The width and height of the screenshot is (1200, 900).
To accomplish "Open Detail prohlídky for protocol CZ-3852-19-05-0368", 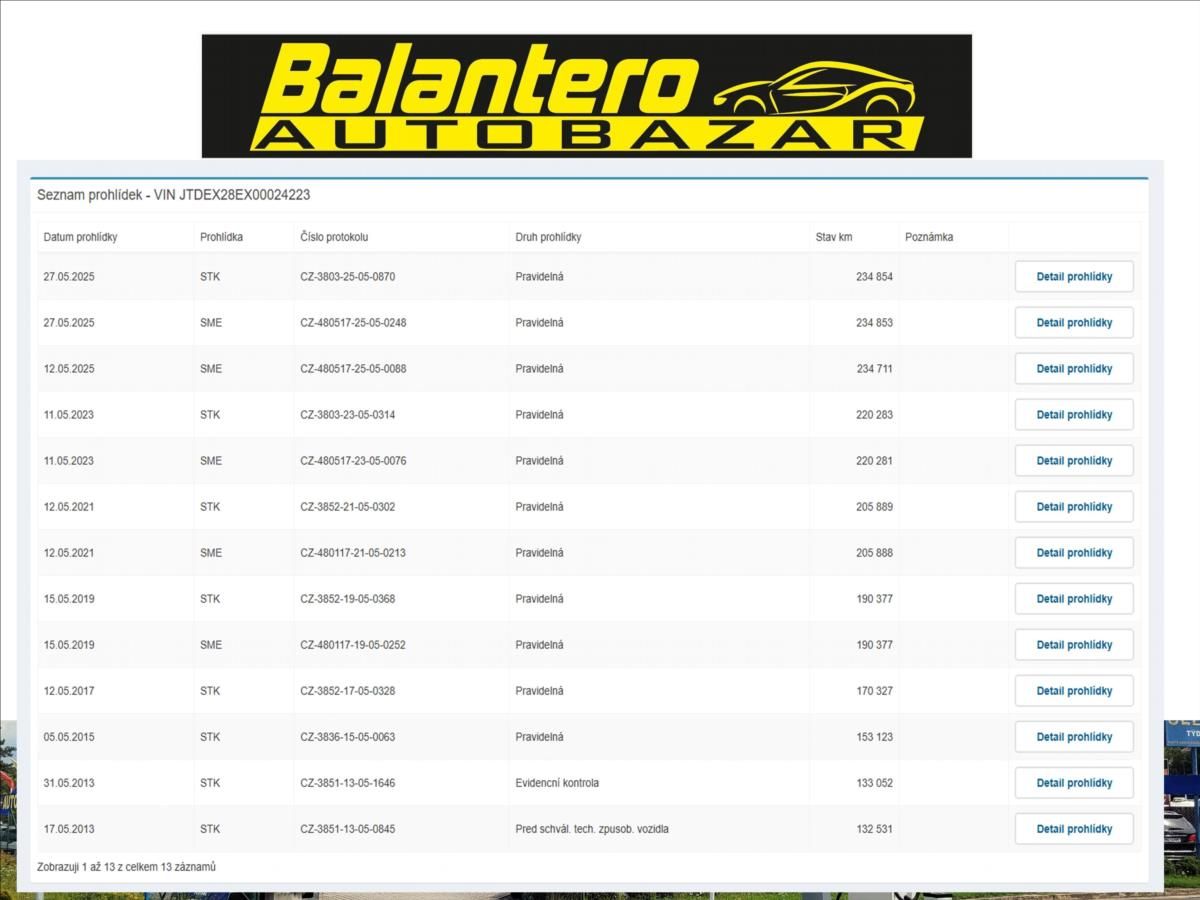I will [1074, 598].
